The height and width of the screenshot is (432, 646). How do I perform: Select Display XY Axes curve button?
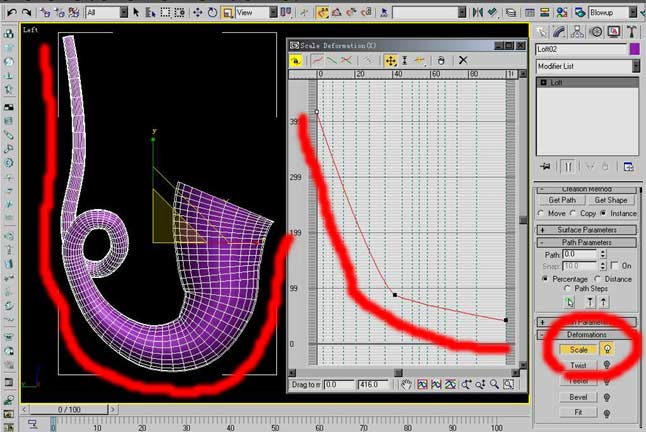(x=346, y=61)
